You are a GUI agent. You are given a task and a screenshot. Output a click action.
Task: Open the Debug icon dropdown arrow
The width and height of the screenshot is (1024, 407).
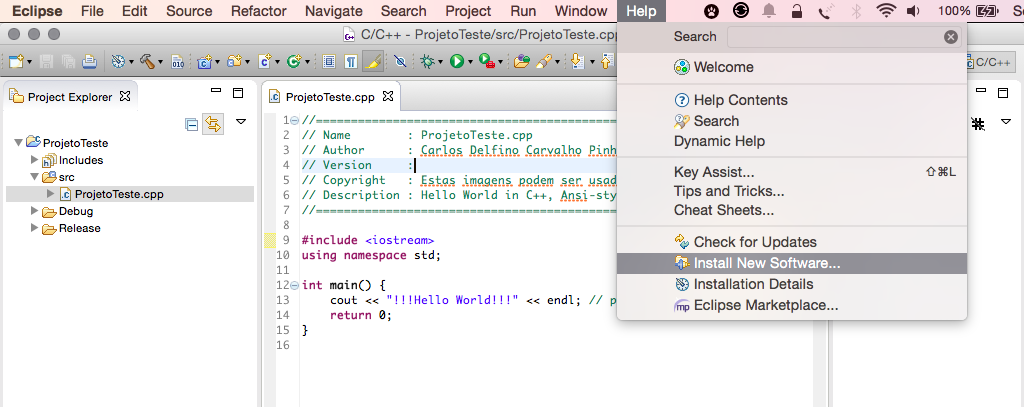[441, 62]
